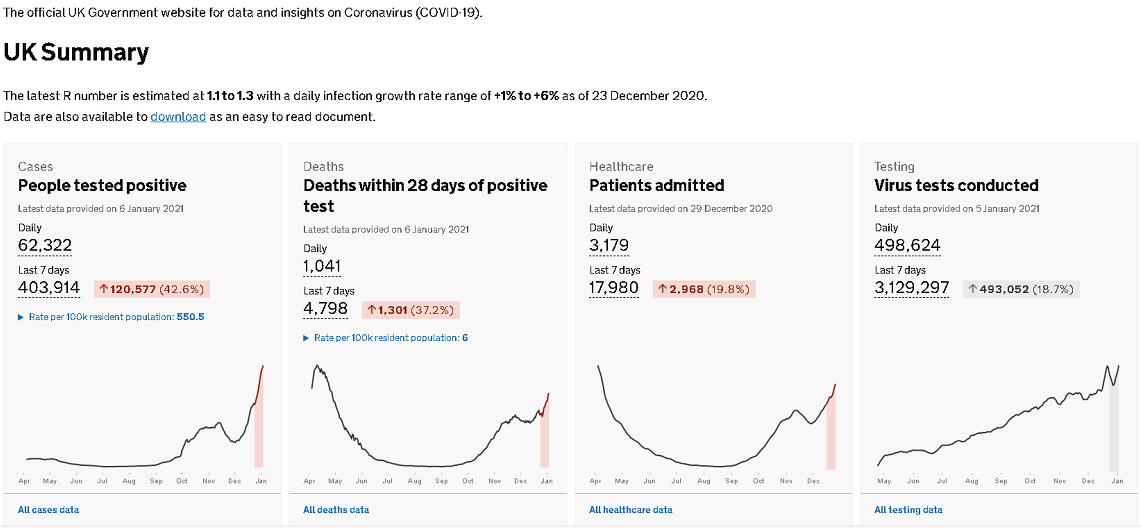Screen dimensions: 1141x528
Task: Click last 7 days cases figure 403,914
Action: click(x=49, y=288)
